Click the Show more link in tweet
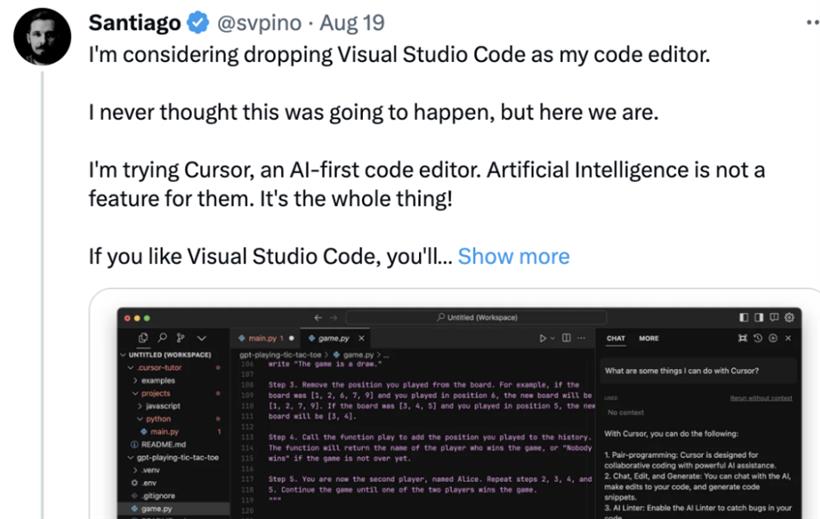The height and width of the screenshot is (519, 820). click(x=514, y=256)
